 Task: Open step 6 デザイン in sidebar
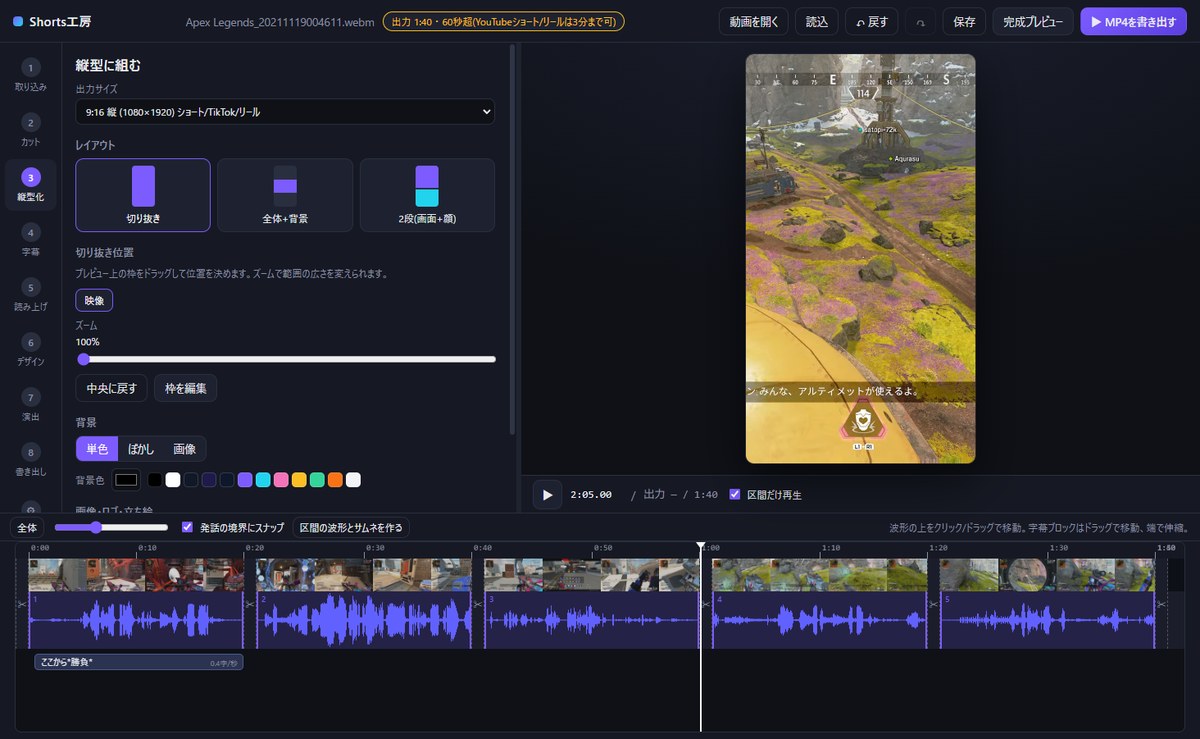click(30, 351)
